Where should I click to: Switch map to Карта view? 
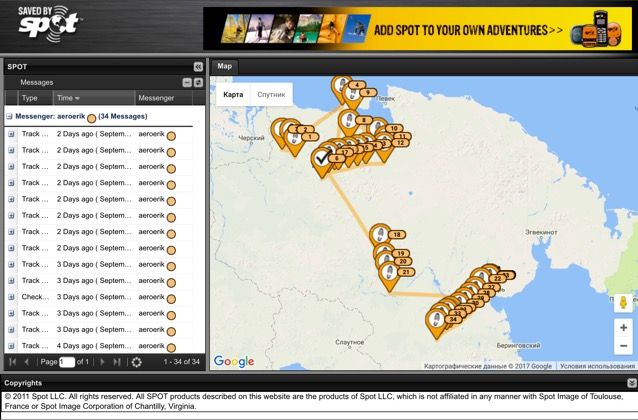tap(233, 94)
